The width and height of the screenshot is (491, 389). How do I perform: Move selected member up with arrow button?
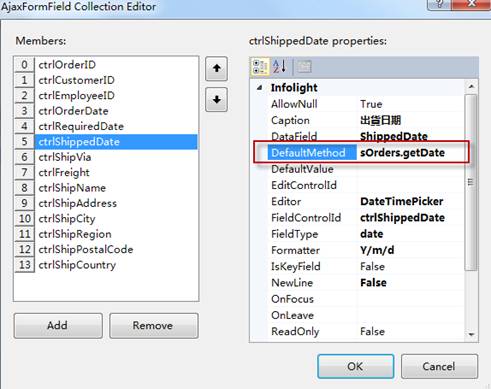(x=216, y=69)
